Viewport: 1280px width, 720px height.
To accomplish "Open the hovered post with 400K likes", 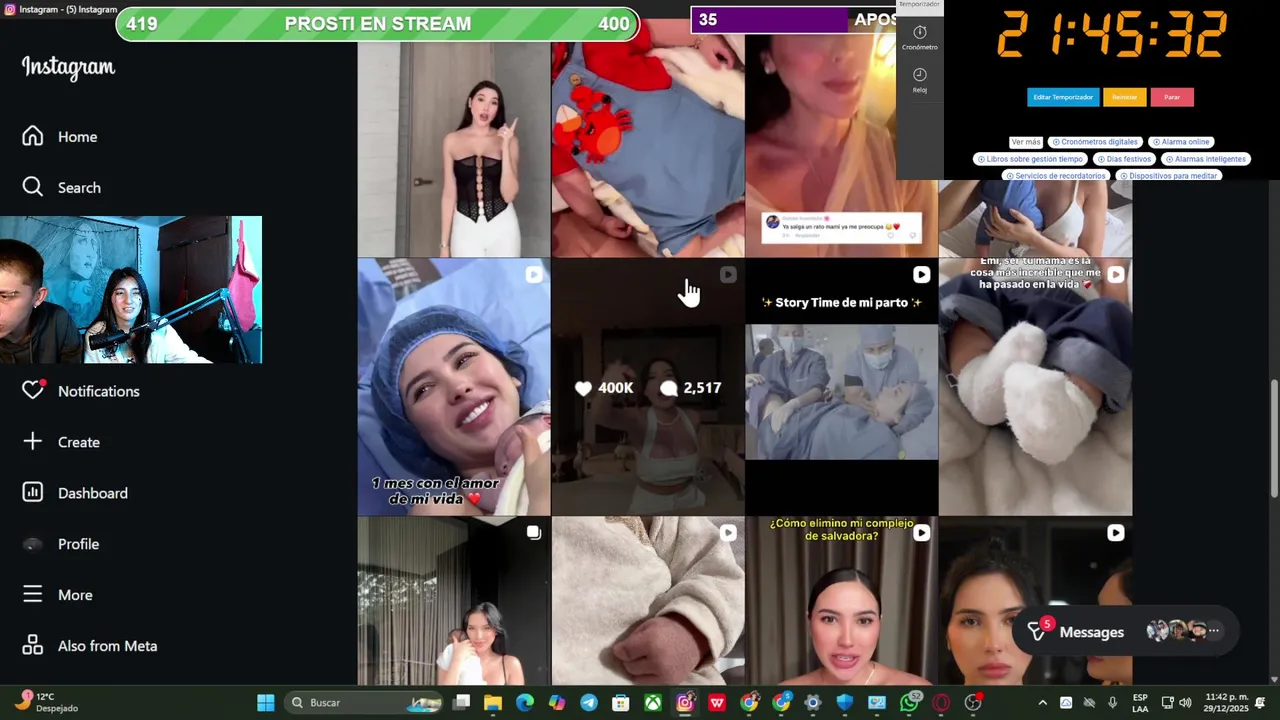I will pyautogui.click(x=648, y=387).
